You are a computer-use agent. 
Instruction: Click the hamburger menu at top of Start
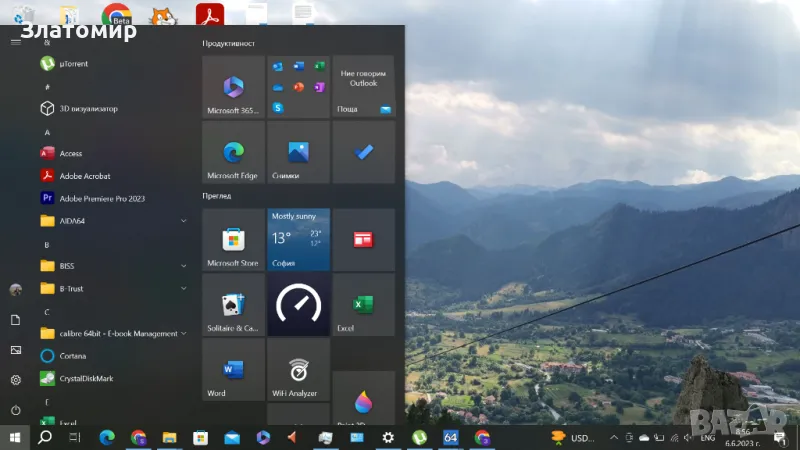15,41
